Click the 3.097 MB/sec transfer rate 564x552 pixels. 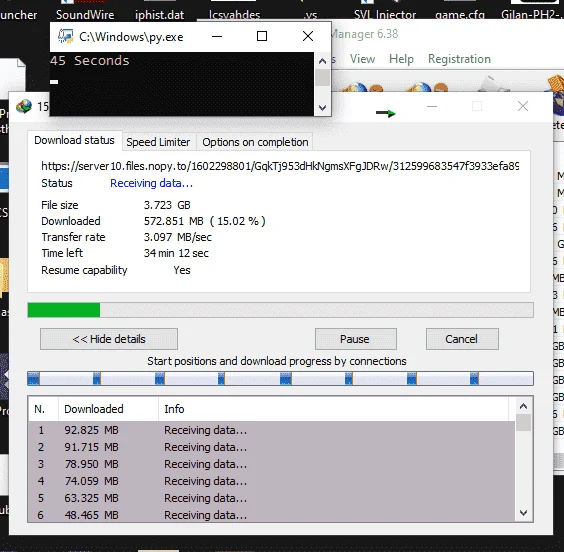coord(178,237)
